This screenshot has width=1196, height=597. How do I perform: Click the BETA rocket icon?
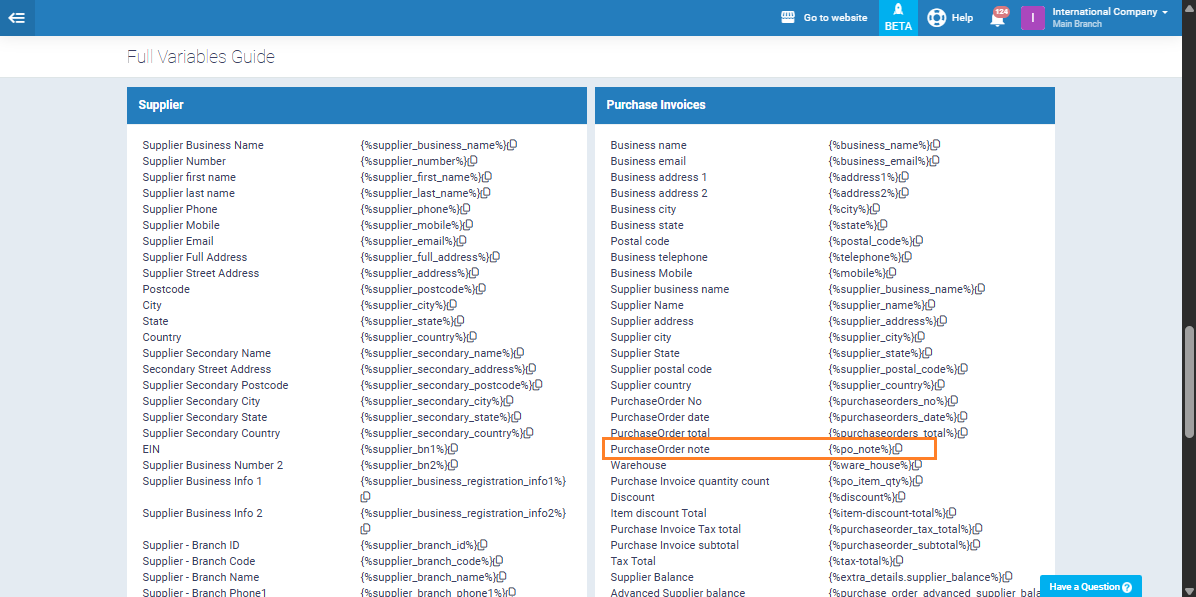(898, 18)
